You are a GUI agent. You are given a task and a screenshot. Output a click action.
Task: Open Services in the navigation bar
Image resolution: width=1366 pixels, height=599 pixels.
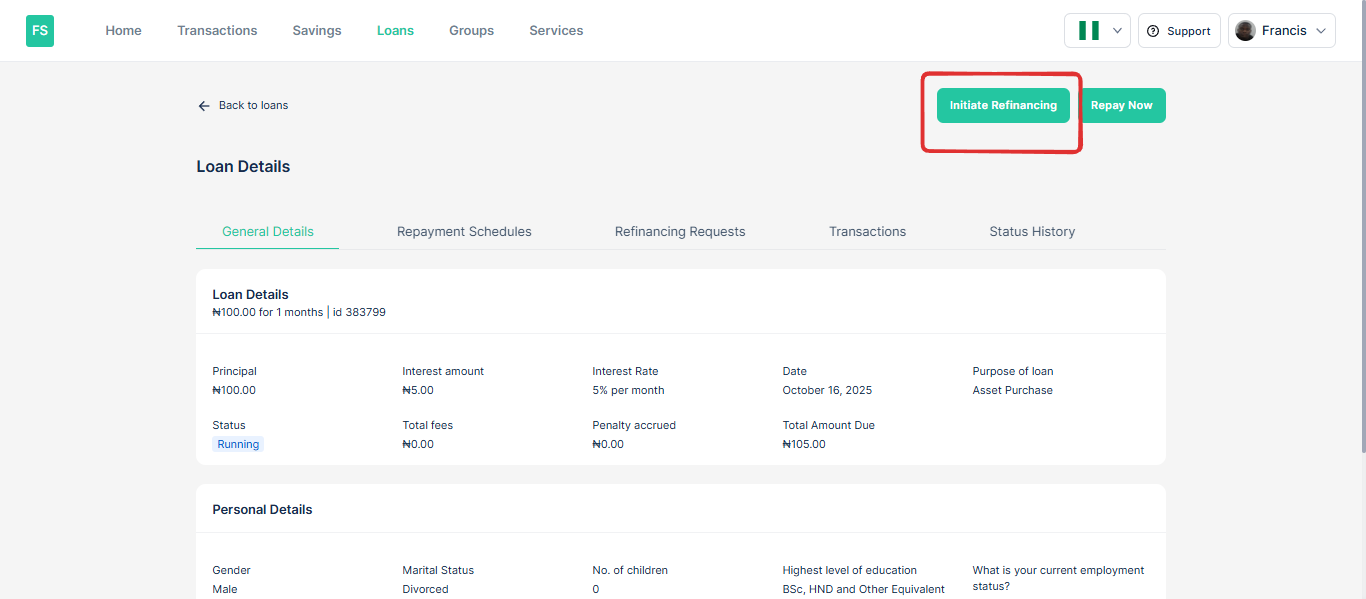coord(556,31)
